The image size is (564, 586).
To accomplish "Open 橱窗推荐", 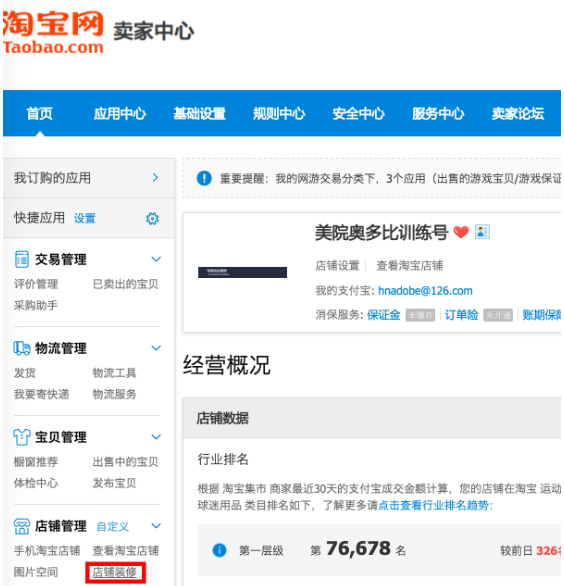I will (36, 462).
